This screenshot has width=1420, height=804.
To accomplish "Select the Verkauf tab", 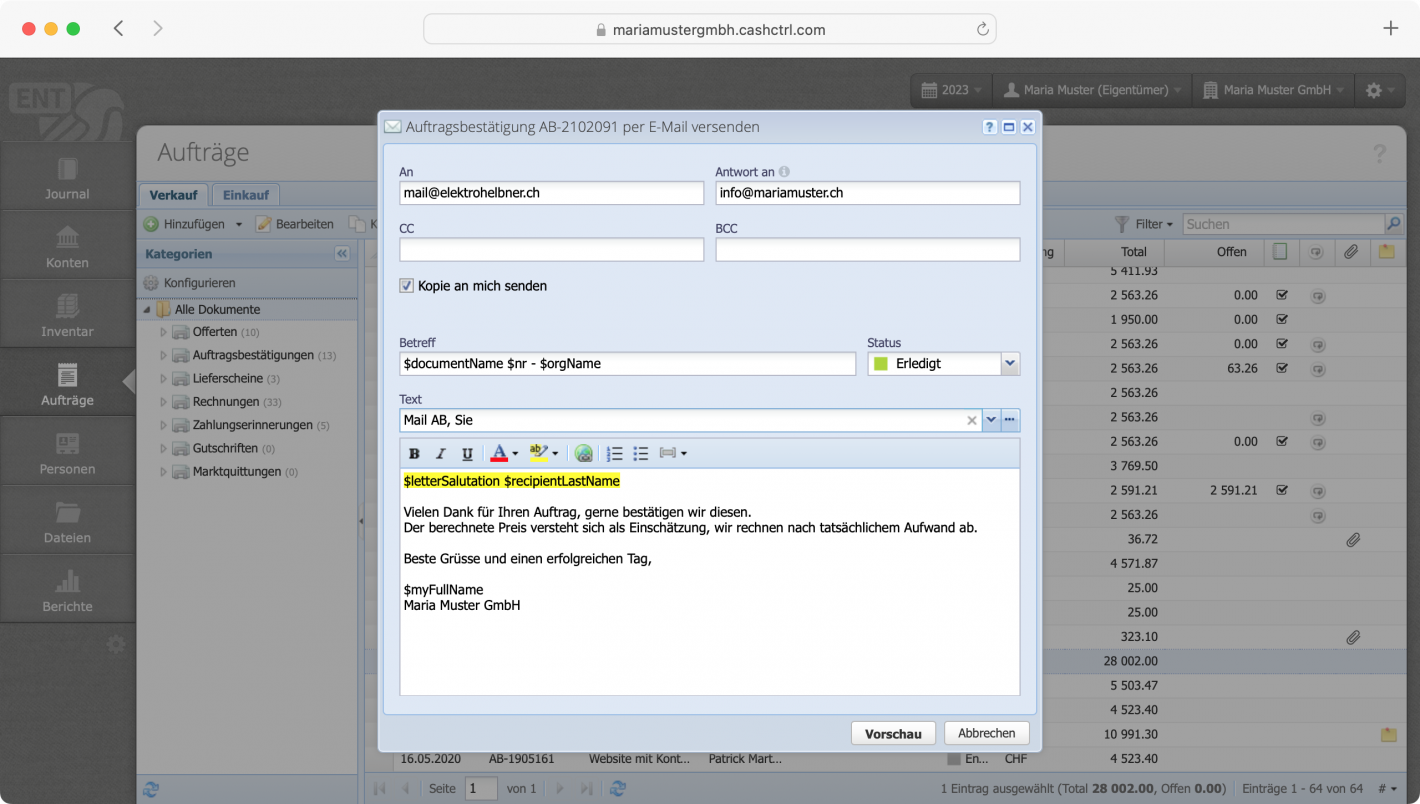I will (x=173, y=194).
